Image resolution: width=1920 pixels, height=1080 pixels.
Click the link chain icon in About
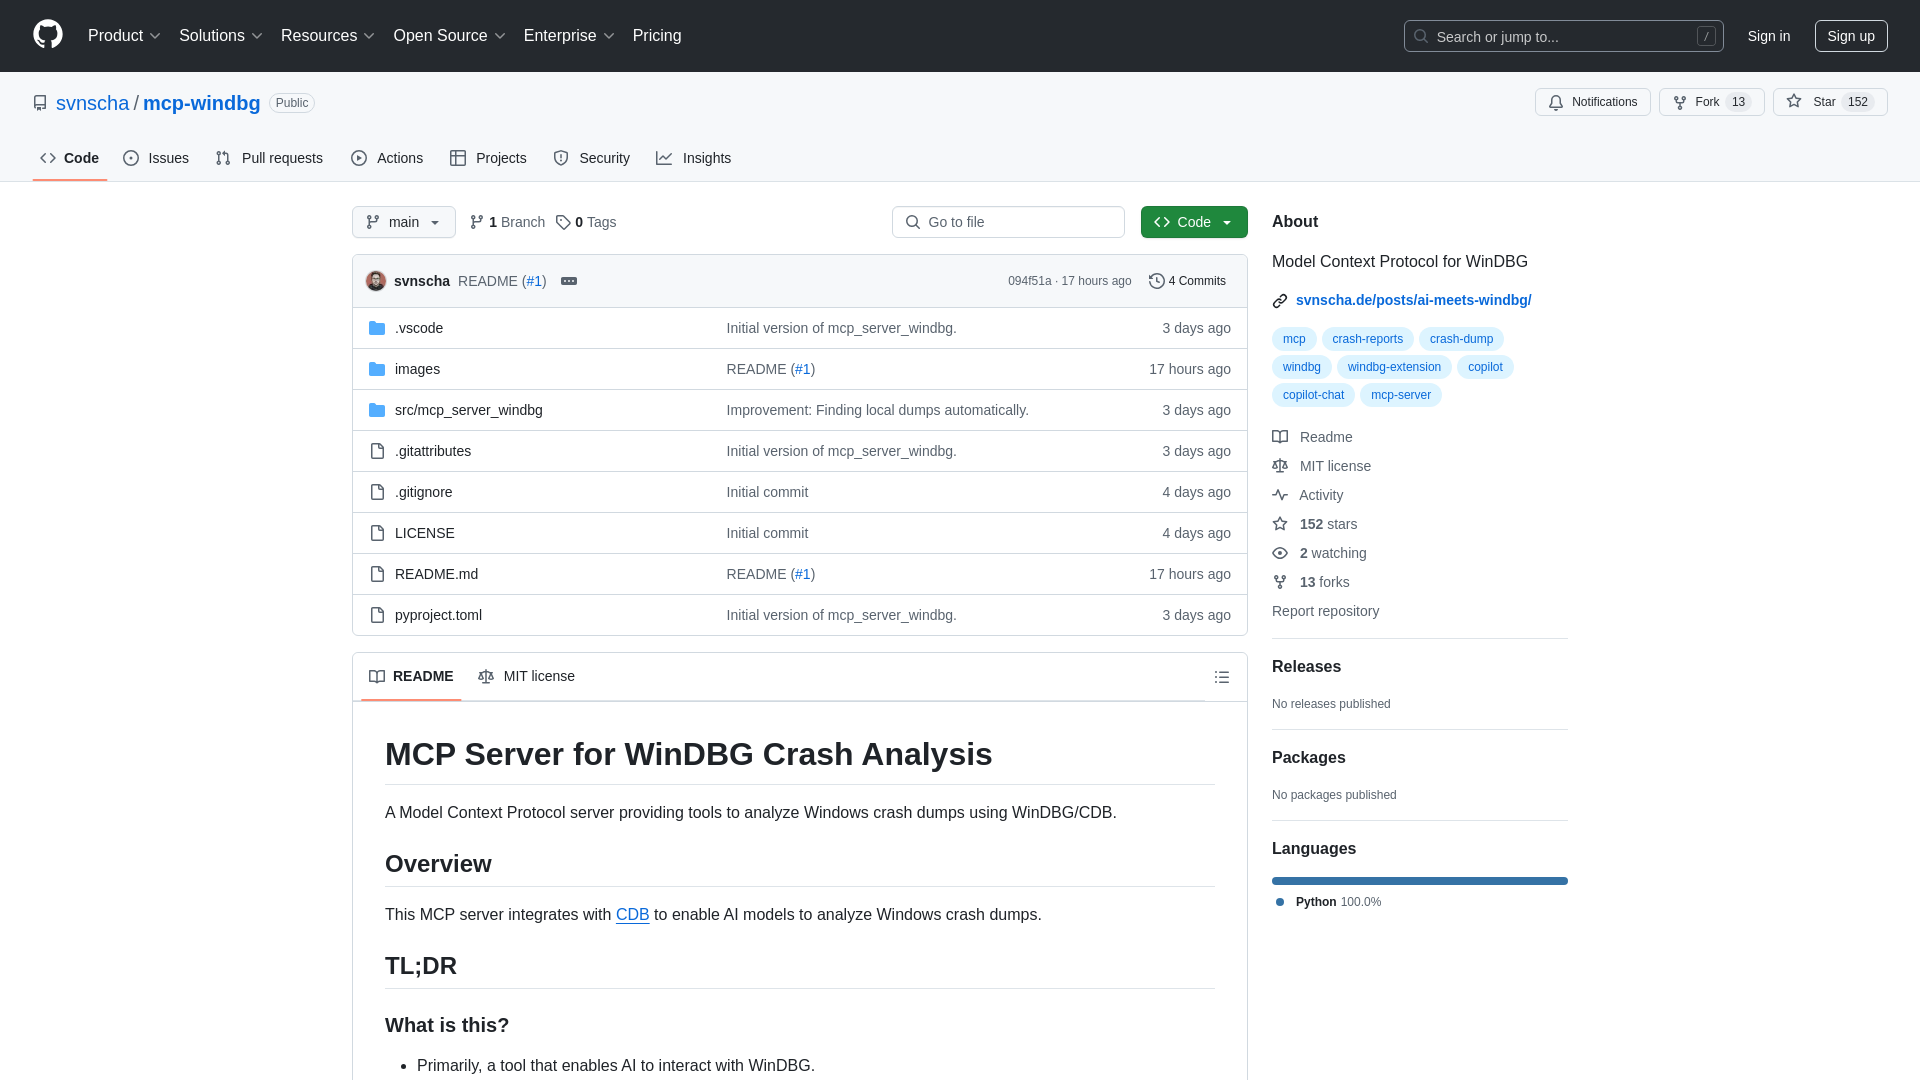1280,301
